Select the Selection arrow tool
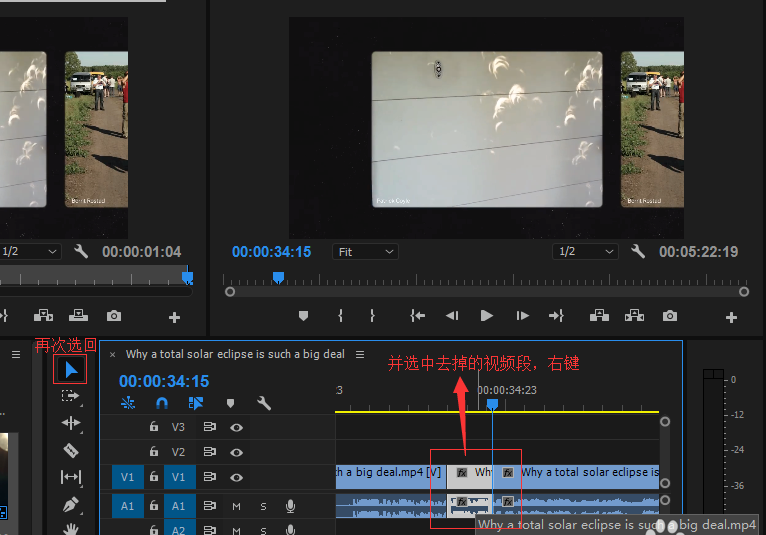This screenshot has width=766, height=535. click(71, 369)
